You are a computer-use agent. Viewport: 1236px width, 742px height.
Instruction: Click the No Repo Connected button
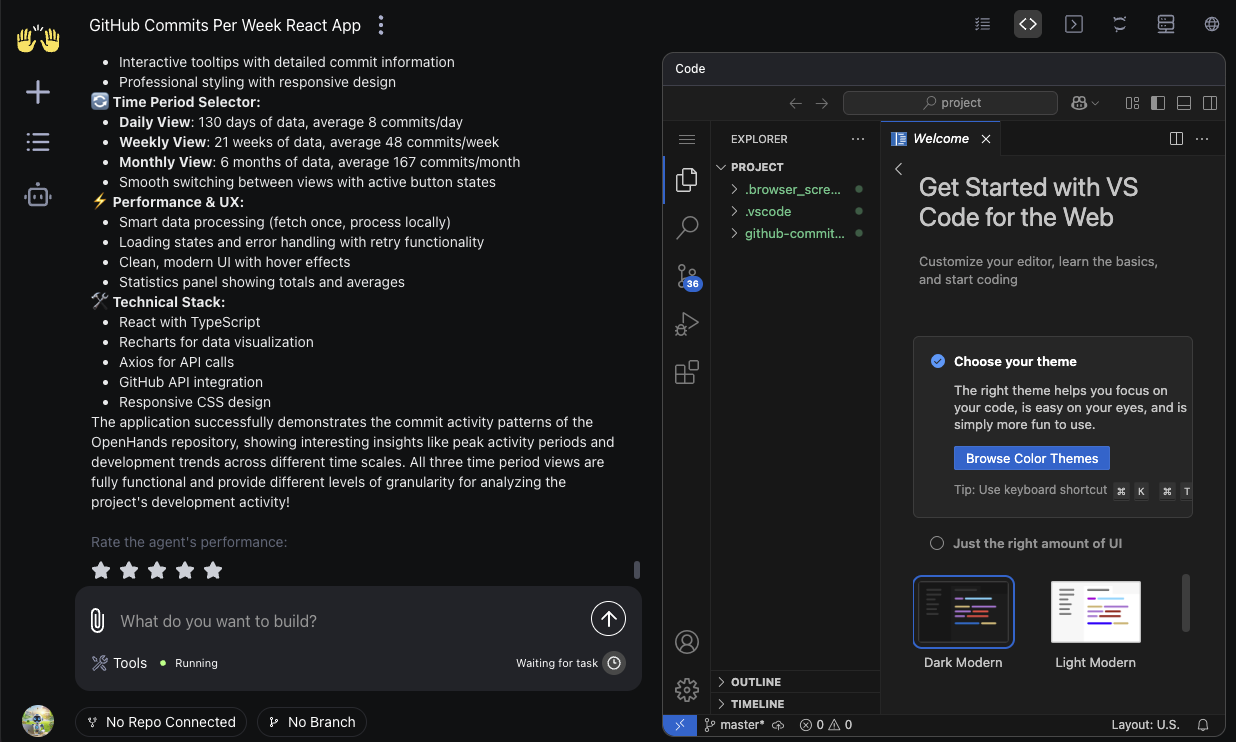click(161, 722)
